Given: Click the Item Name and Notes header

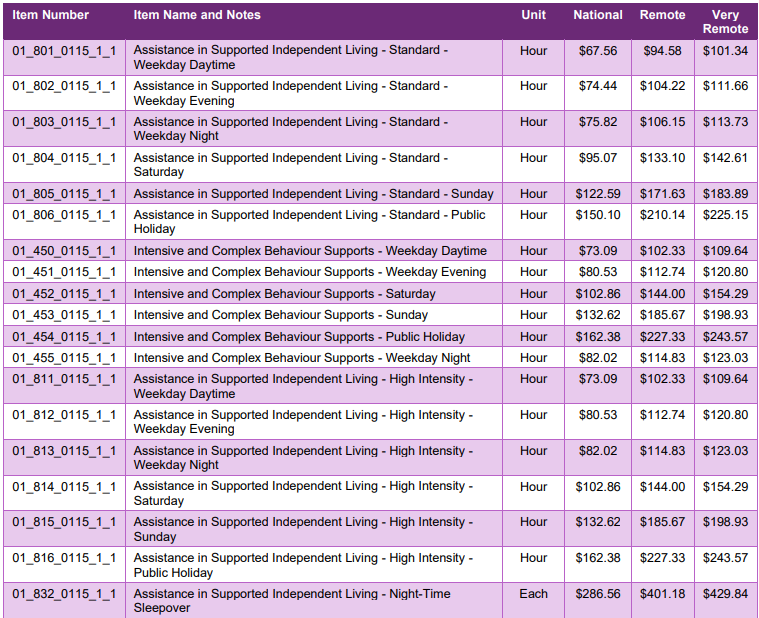Looking at the screenshot, I should pyautogui.click(x=197, y=15).
